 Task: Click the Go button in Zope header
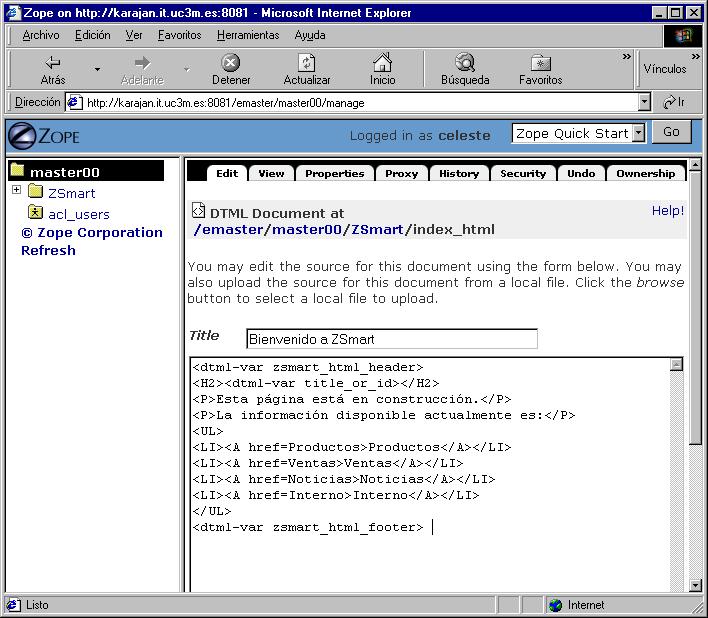[x=671, y=132]
